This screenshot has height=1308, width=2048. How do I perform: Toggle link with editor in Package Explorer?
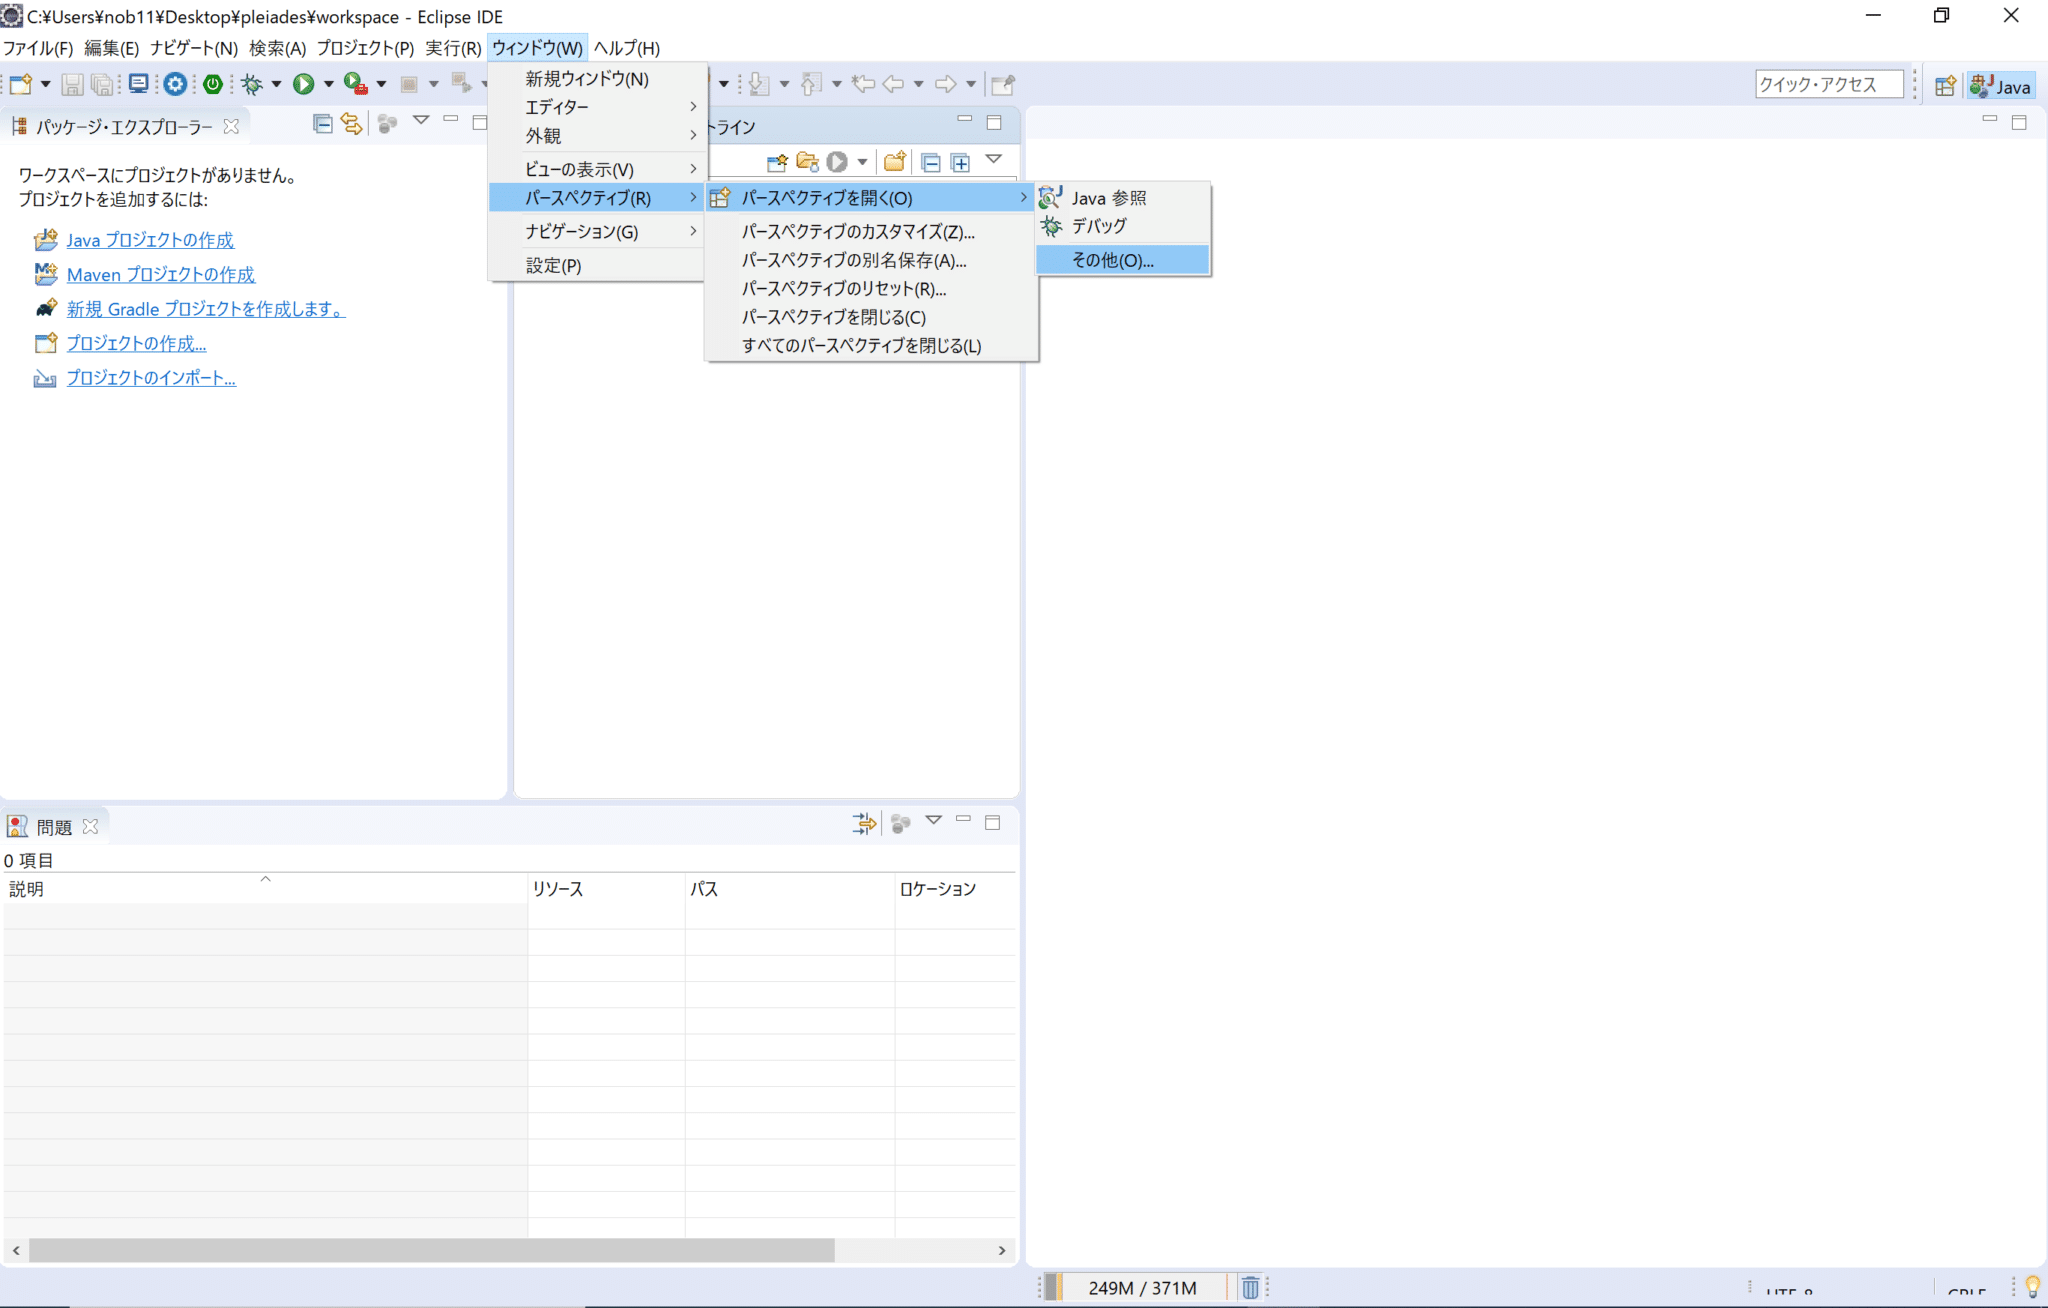tap(351, 122)
